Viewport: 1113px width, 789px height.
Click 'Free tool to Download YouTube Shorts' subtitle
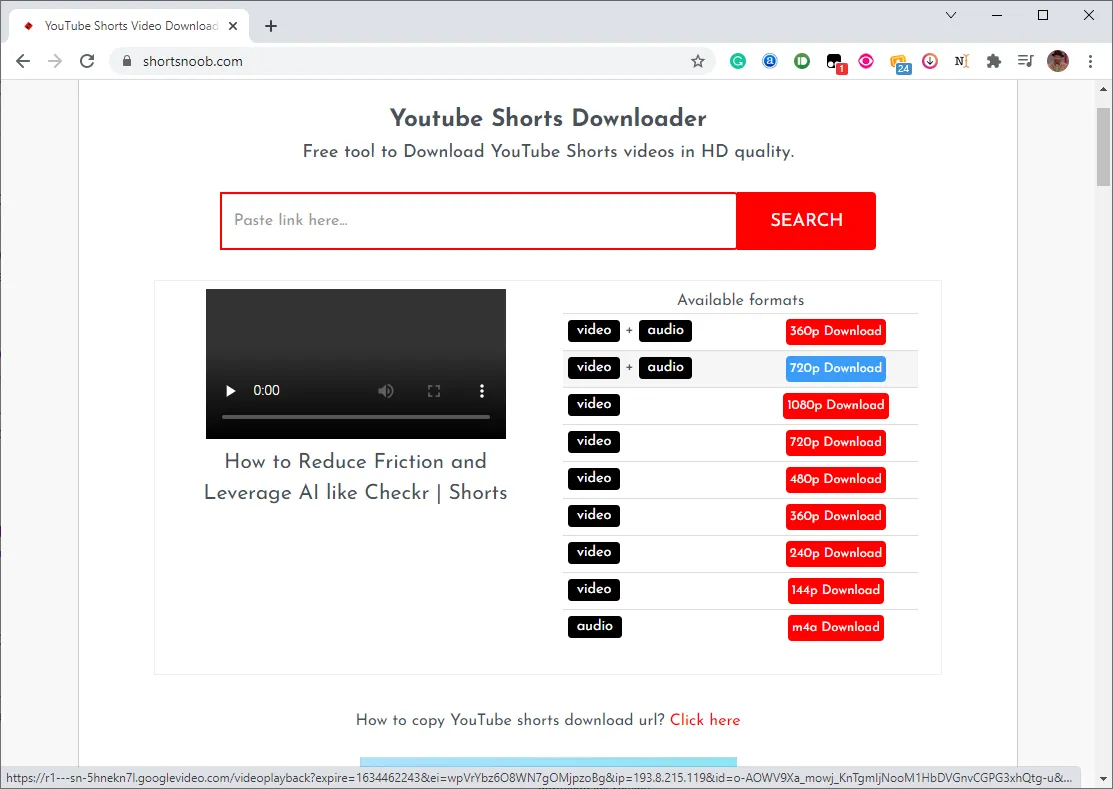coord(548,152)
